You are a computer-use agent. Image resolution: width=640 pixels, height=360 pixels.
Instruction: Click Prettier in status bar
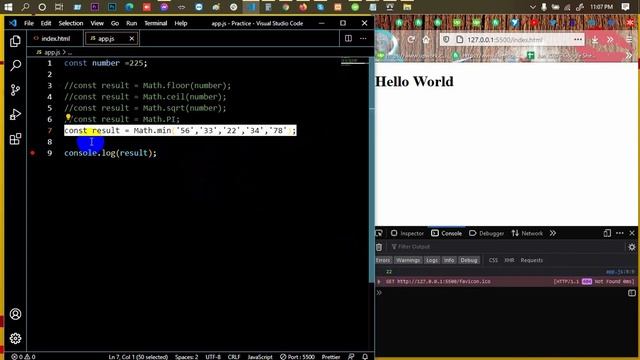click(x=331, y=356)
